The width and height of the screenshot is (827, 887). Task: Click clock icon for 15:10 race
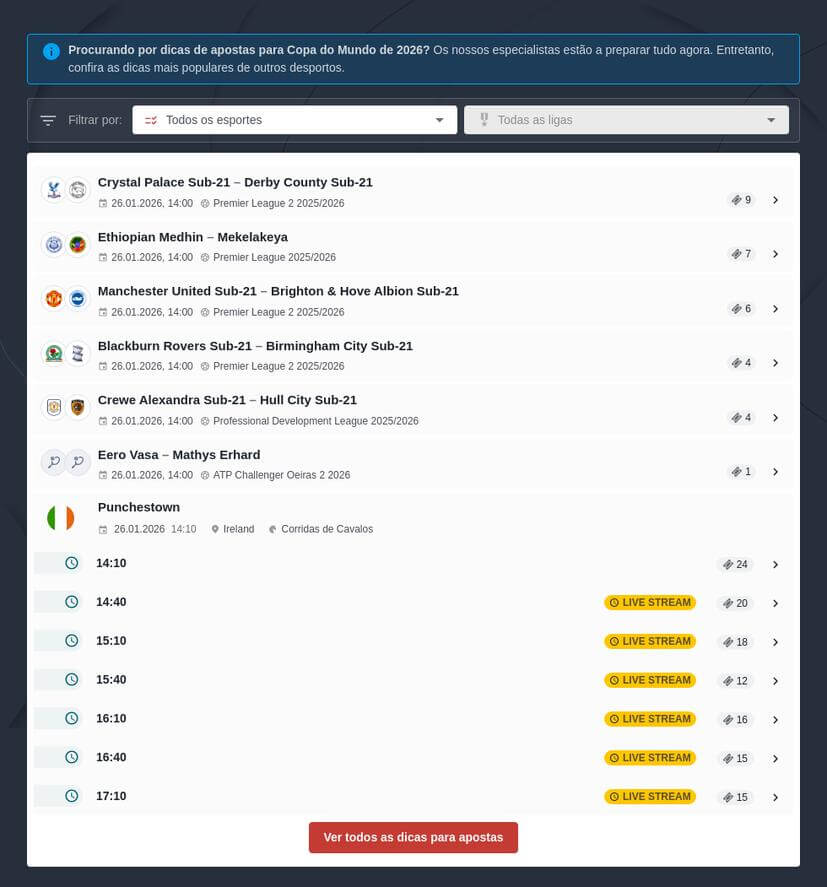pyautogui.click(x=71, y=641)
